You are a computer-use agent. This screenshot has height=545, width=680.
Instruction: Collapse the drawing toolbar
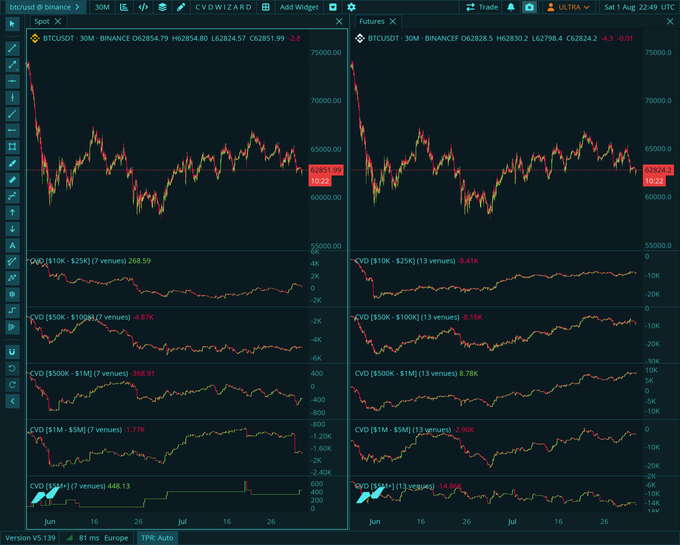[12, 401]
